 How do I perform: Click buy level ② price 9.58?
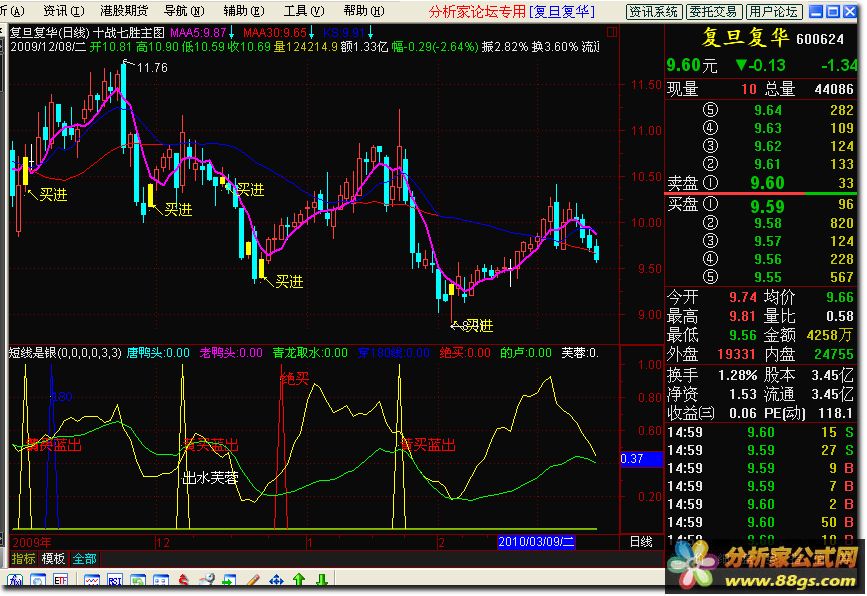click(768, 223)
